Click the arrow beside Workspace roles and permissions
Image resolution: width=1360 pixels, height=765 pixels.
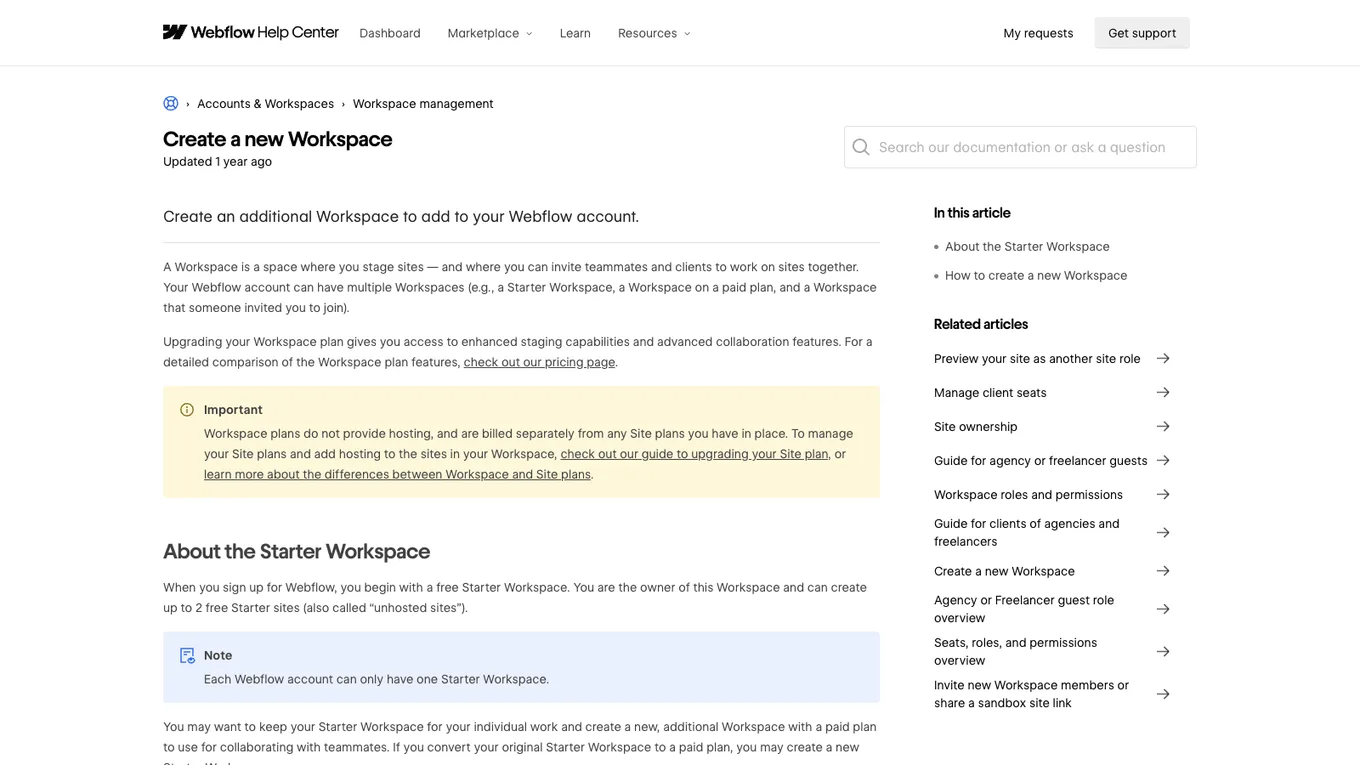1163,494
